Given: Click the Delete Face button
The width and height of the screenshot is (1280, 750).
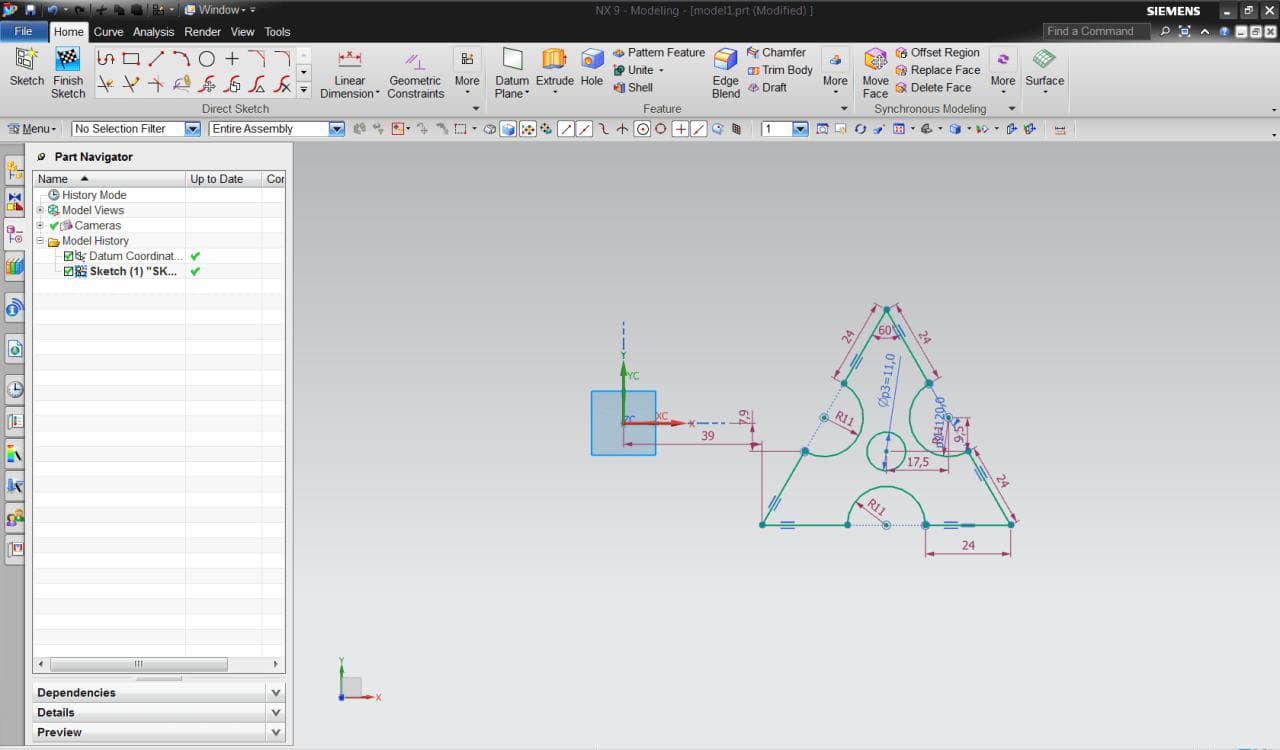Looking at the screenshot, I should click(933, 87).
